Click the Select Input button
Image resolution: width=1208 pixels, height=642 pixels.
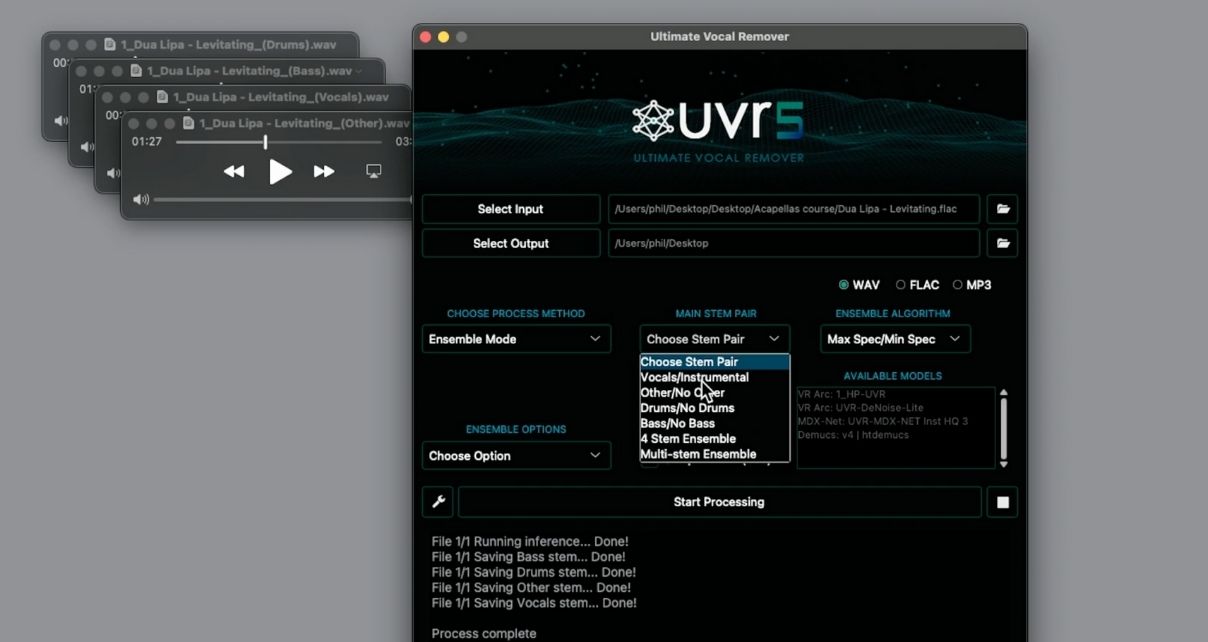(x=511, y=209)
